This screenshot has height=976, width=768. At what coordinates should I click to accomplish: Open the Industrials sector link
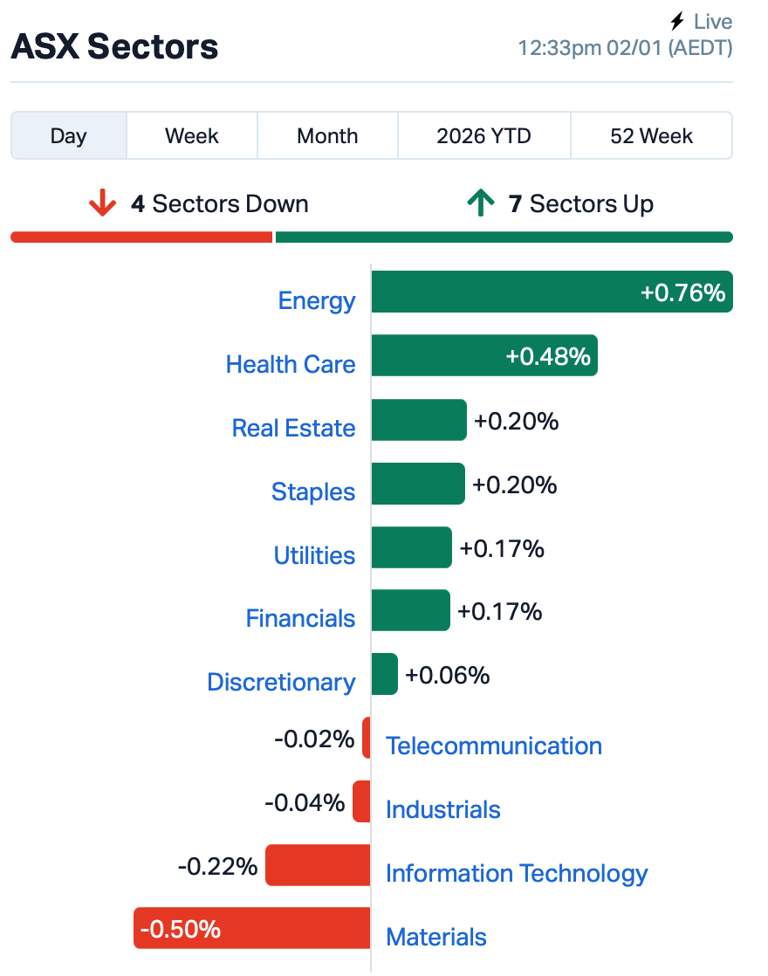coord(443,810)
